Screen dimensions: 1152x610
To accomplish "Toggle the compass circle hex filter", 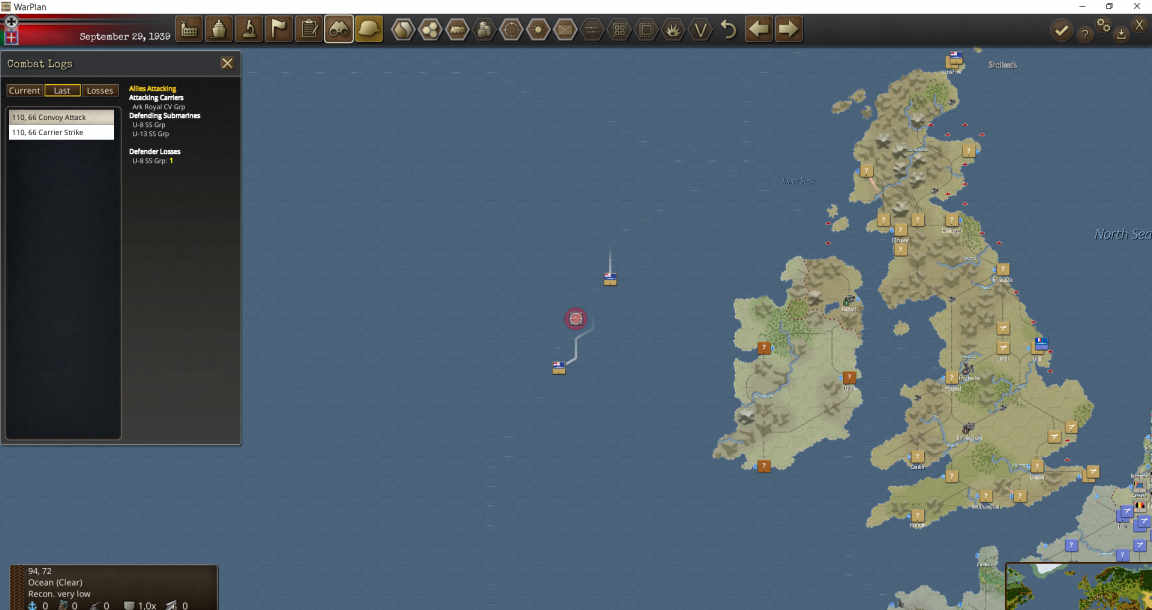I will click(511, 30).
